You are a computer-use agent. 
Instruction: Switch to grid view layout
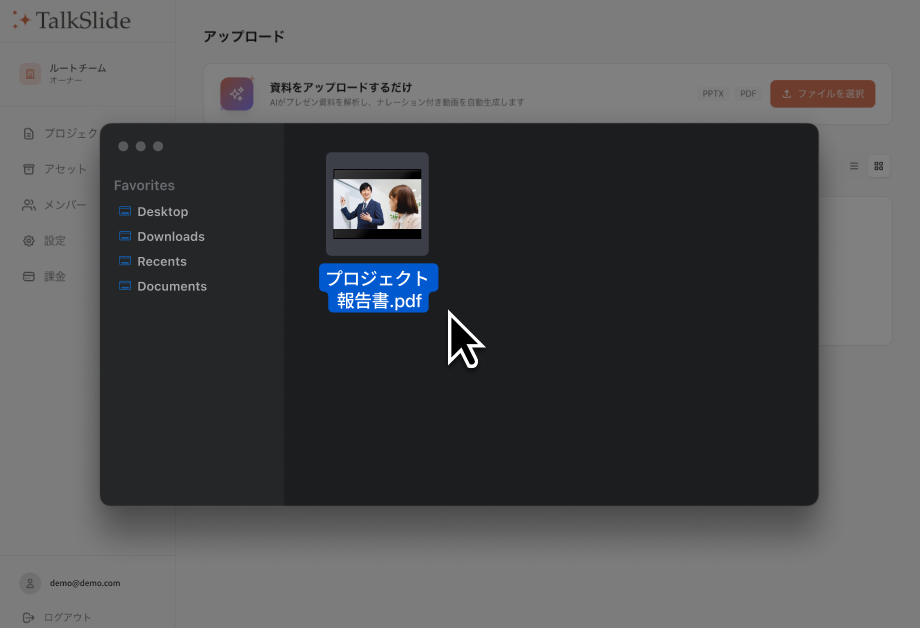pyautogui.click(x=878, y=166)
